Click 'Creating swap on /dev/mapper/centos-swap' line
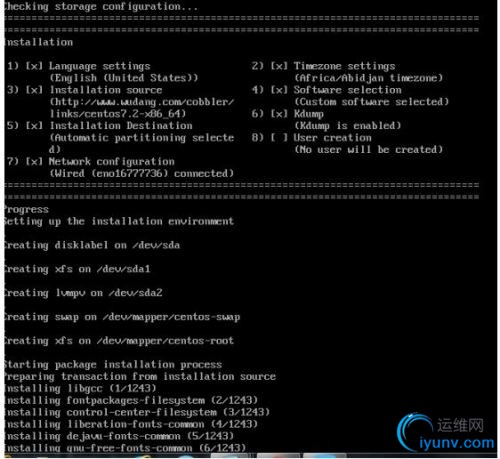The height and width of the screenshot is (459, 500). pyautogui.click(x=122, y=317)
